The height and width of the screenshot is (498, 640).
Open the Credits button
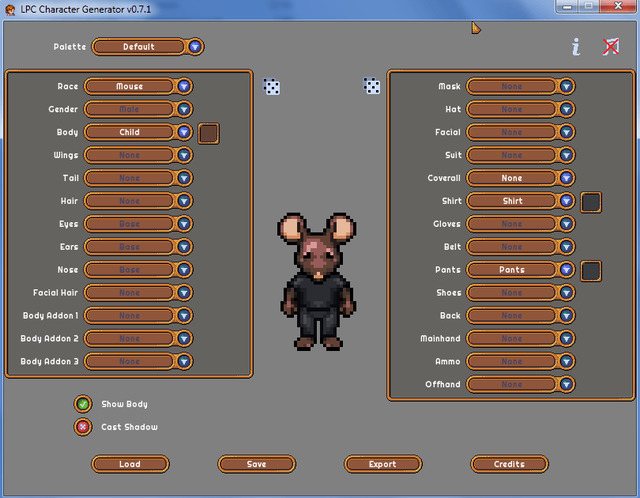pos(509,464)
